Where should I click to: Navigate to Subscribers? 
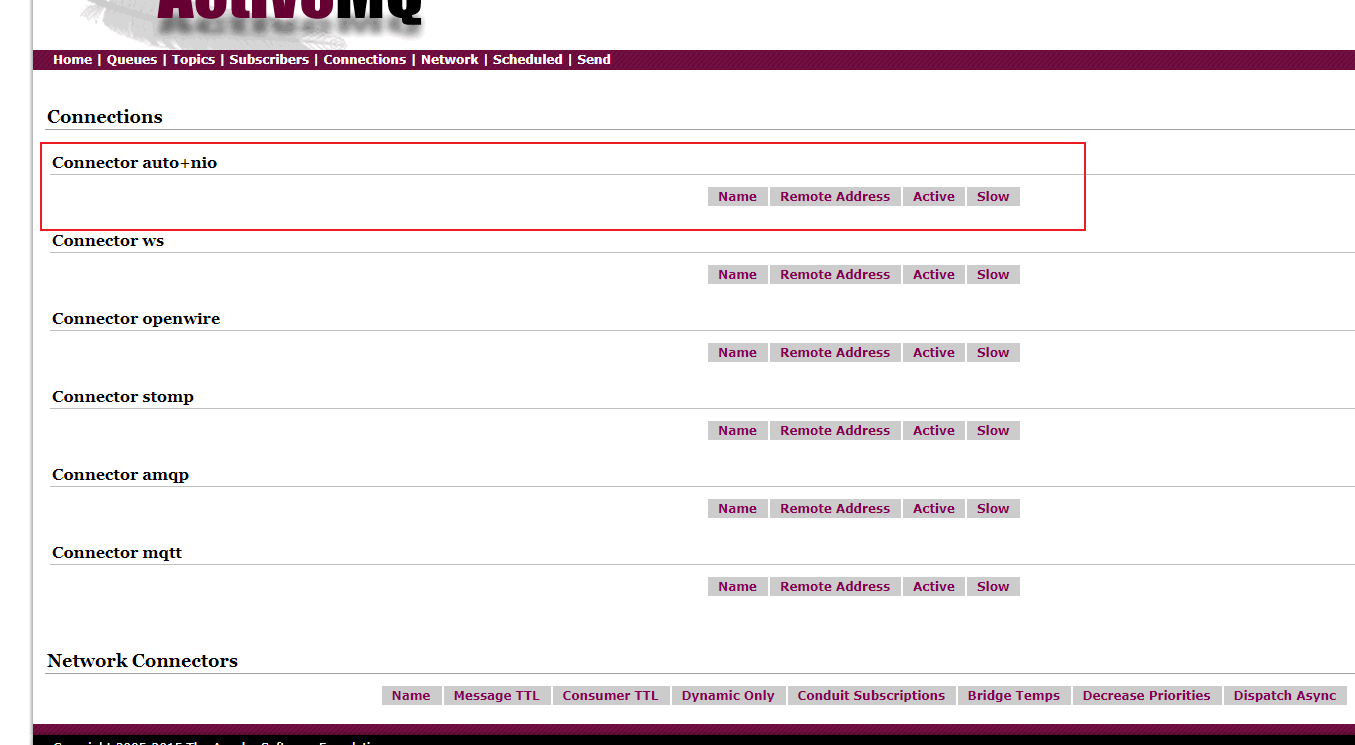(x=269, y=60)
